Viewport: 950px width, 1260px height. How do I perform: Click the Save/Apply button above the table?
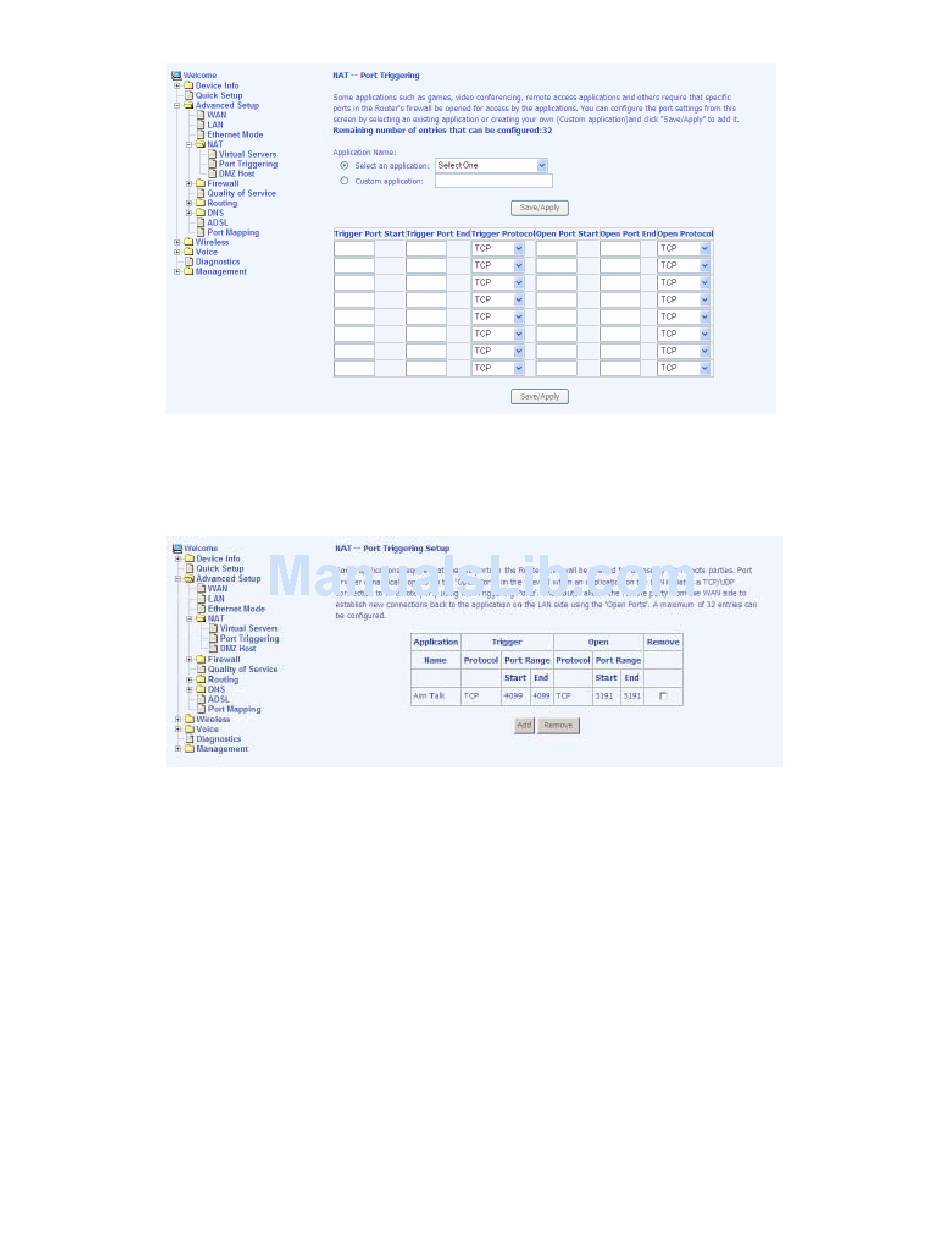540,208
